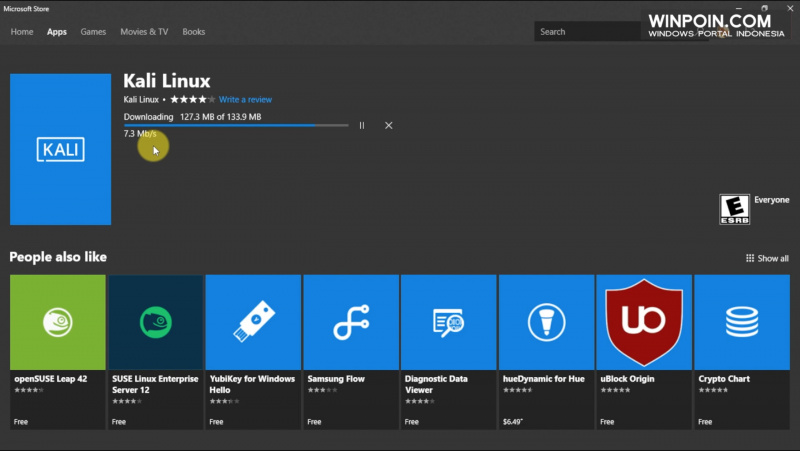The width and height of the screenshot is (800, 451).
Task: Click the People also like heading
Action: (x=58, y=257)
